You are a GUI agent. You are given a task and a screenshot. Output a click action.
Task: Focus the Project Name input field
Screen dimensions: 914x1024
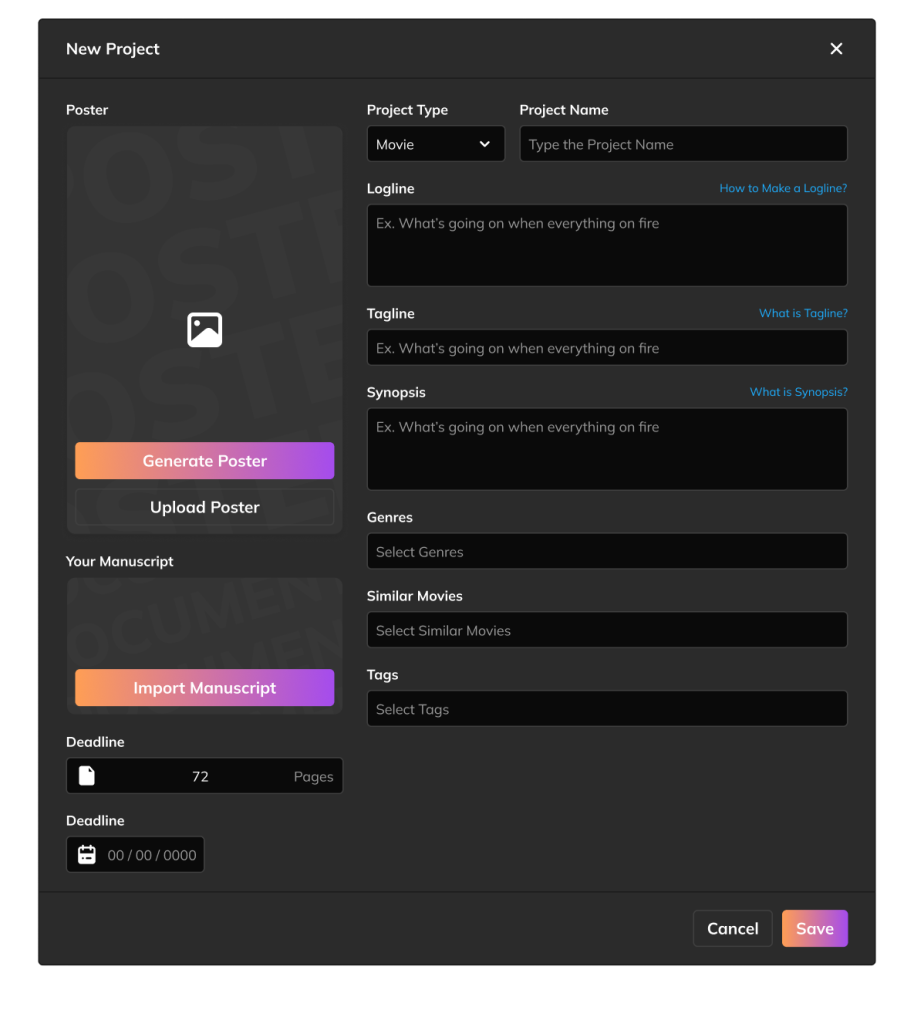point(683,144)
